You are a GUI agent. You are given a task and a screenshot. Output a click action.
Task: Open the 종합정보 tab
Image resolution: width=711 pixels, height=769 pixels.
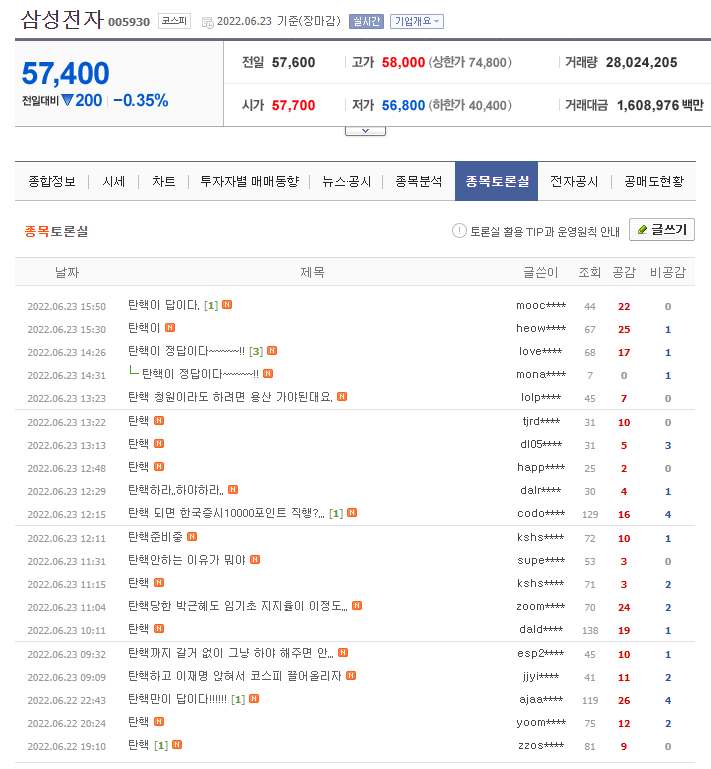(x=52, y=181)
